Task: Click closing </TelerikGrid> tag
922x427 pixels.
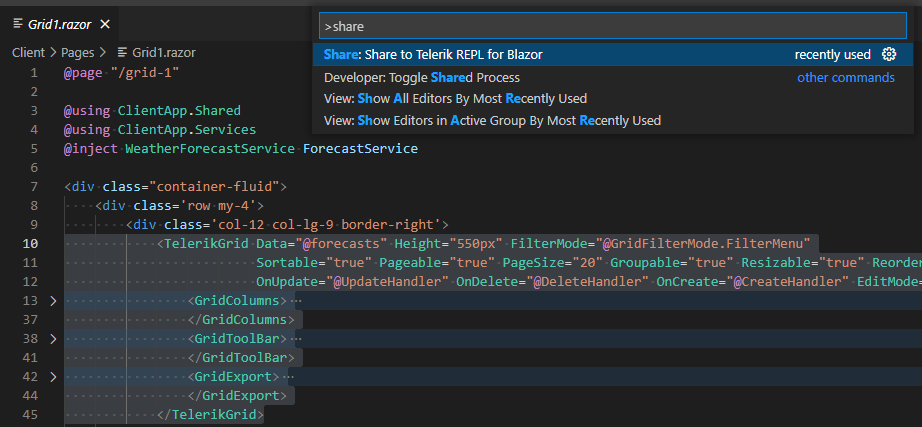Action: (x=211, y=414)
